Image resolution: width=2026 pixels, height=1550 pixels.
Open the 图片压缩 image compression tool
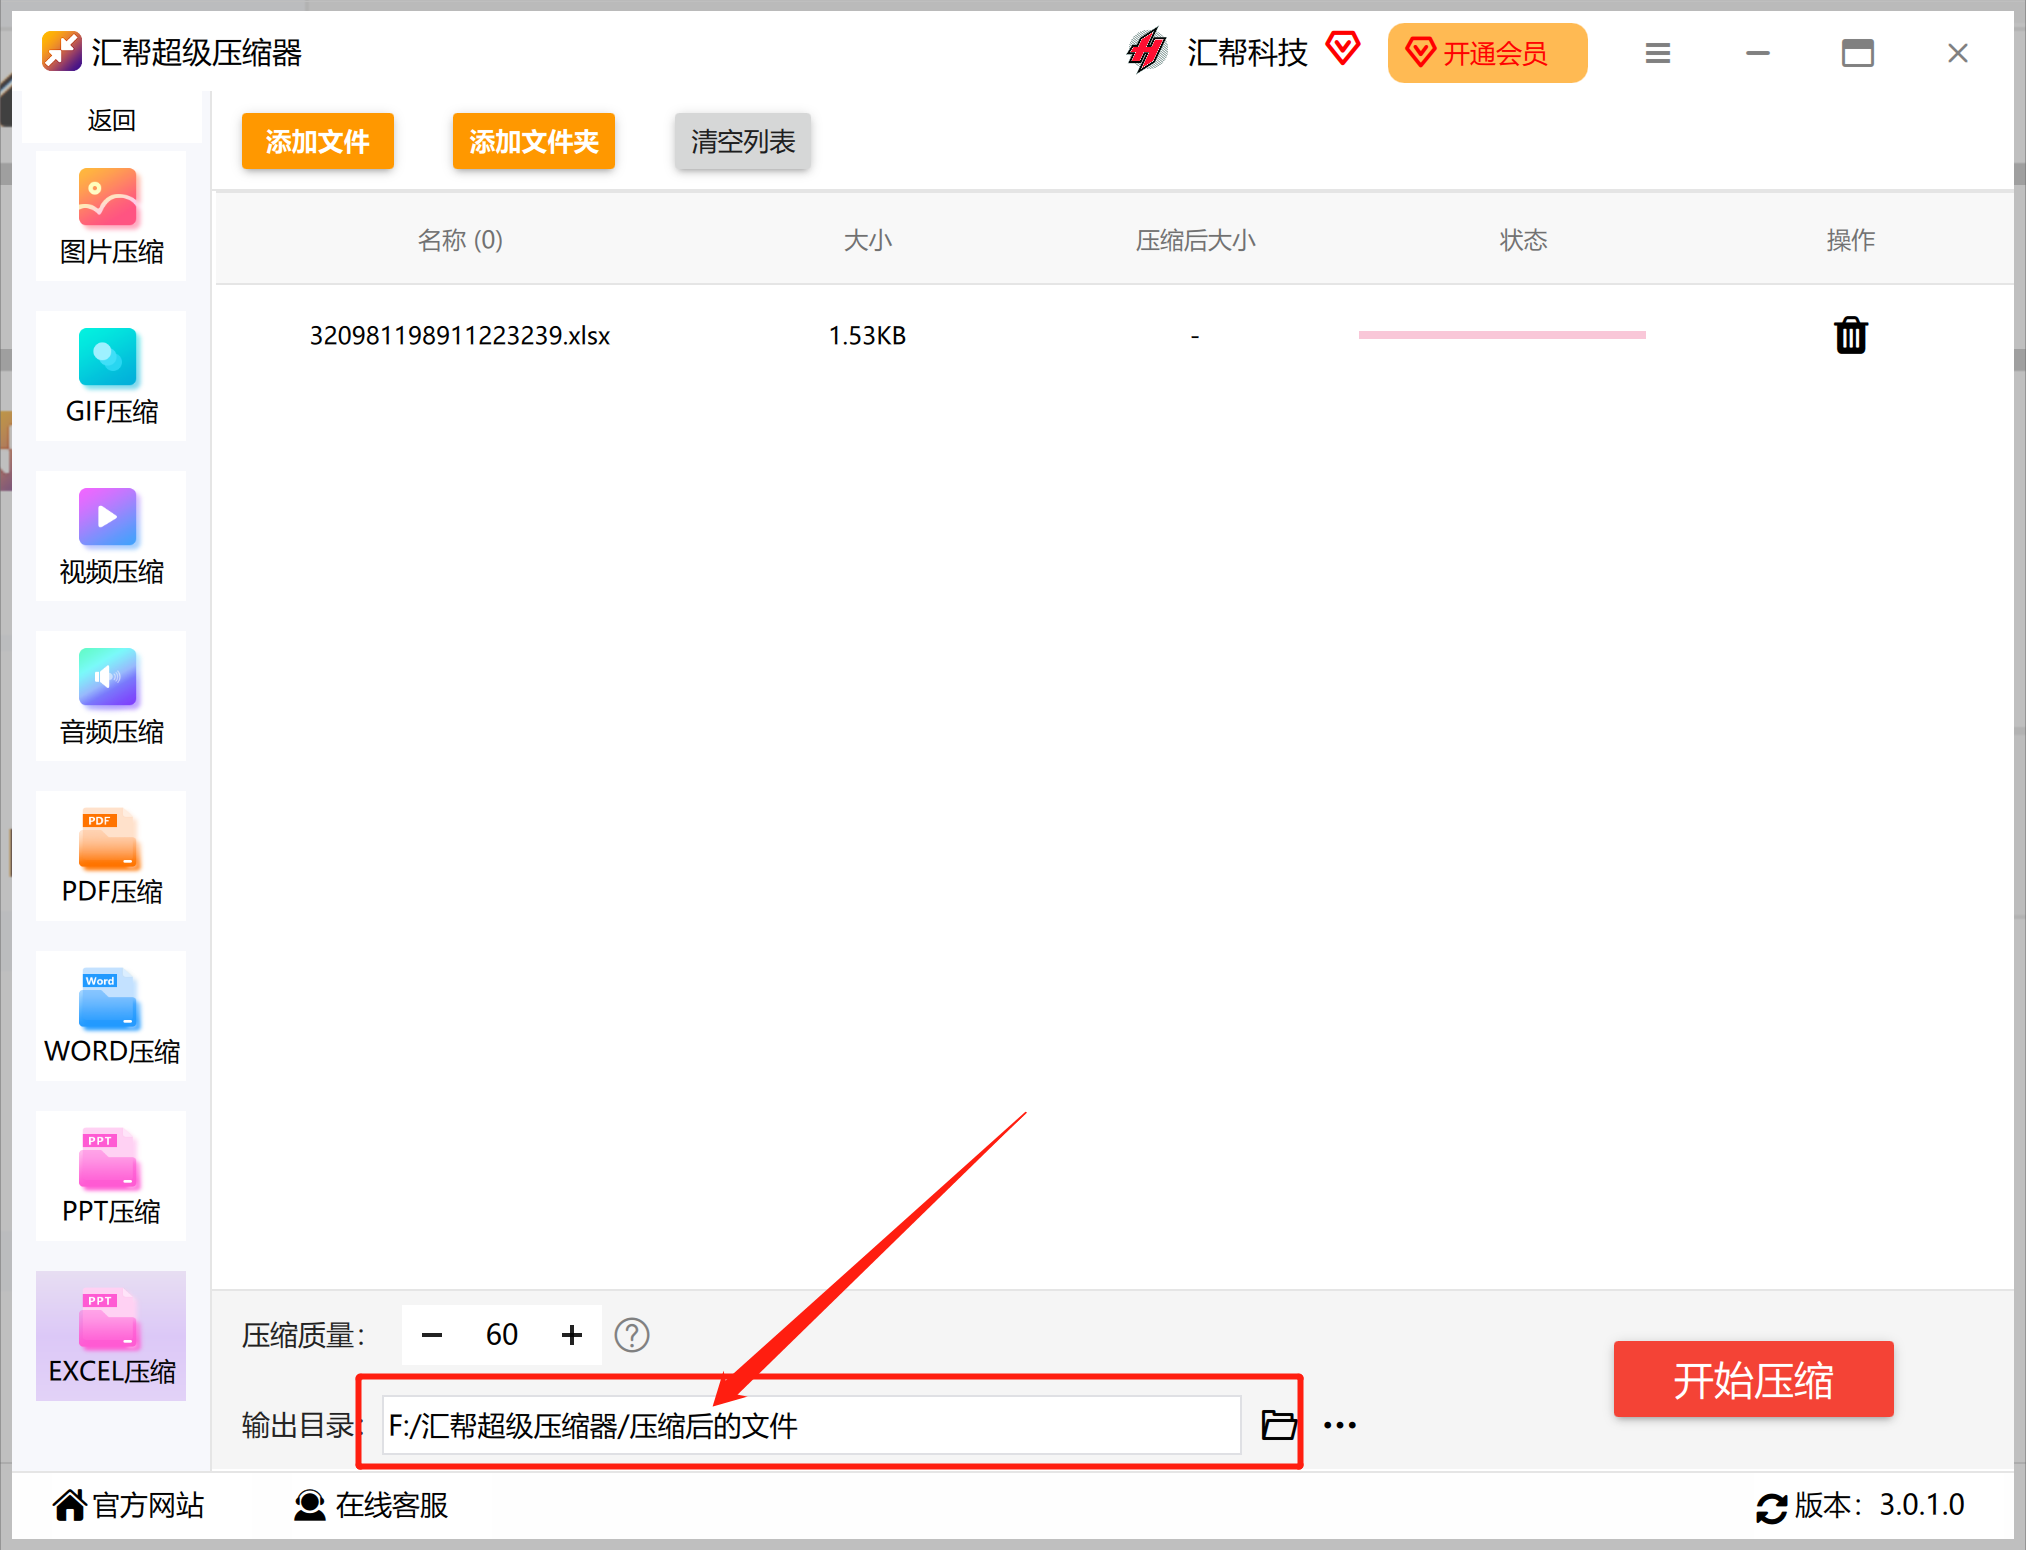pyautogui.click(x=111, y=217)
